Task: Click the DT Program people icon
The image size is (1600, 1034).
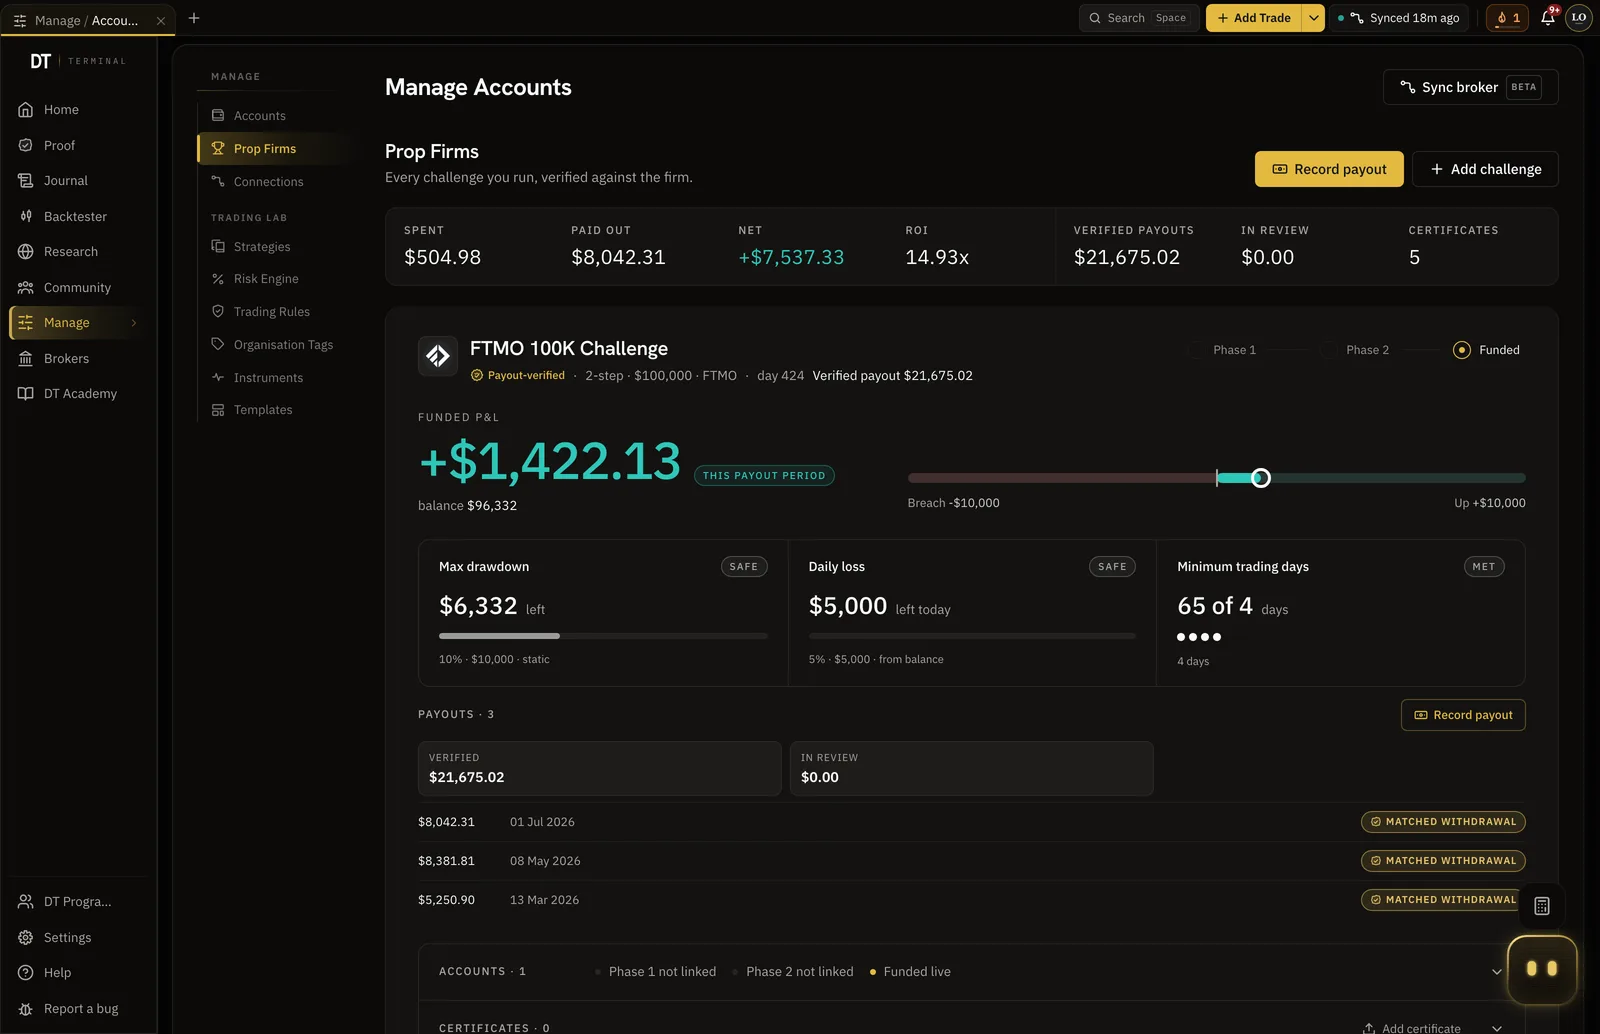Action: 26,902
